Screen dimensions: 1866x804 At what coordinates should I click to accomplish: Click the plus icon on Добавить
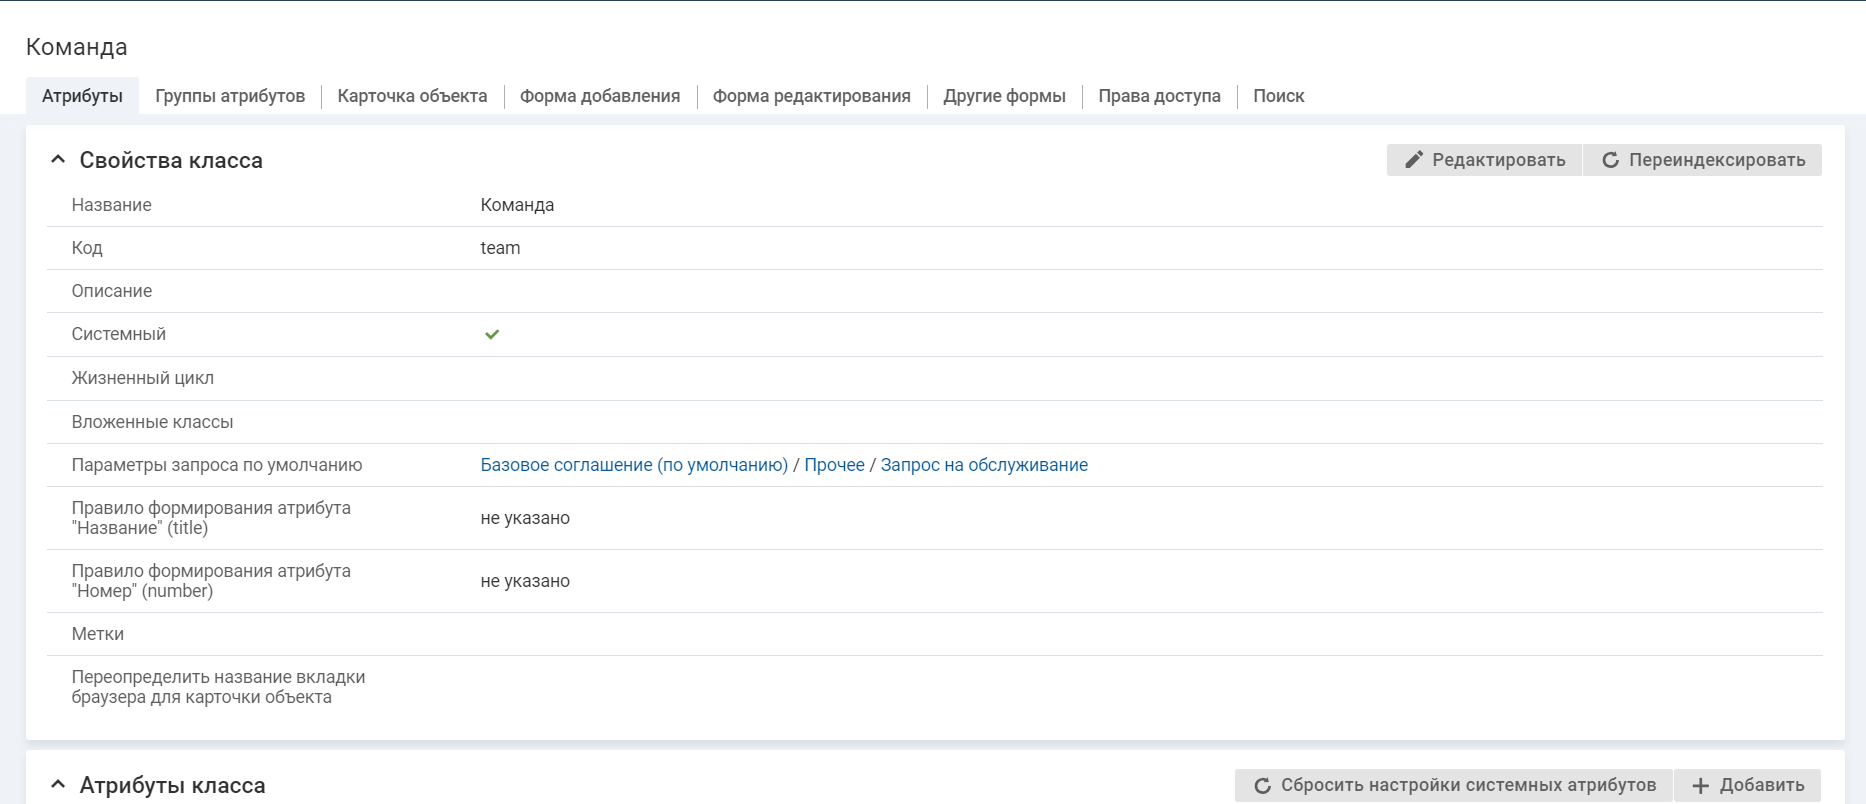point(1700,786)
